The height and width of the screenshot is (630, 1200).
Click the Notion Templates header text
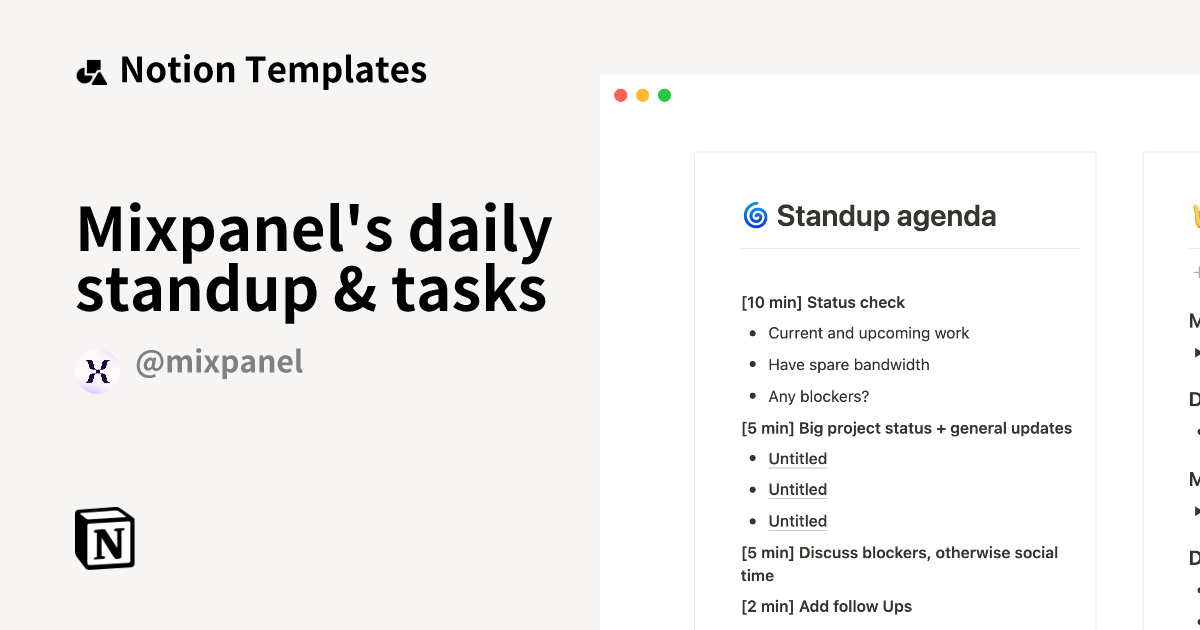tap(273, 69)
